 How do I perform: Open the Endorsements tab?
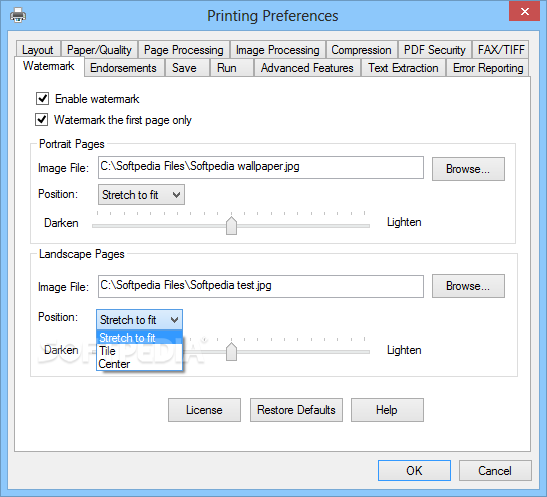[123, 68]
